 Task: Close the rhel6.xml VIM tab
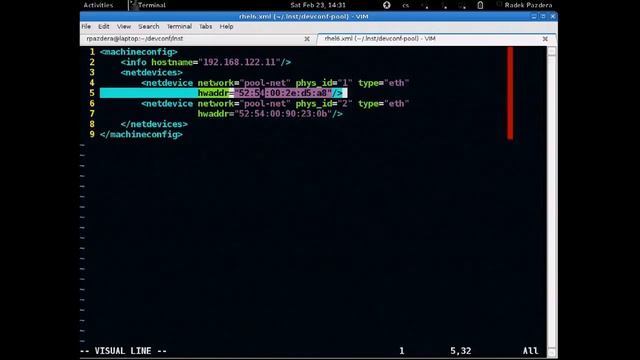[545, 39]
